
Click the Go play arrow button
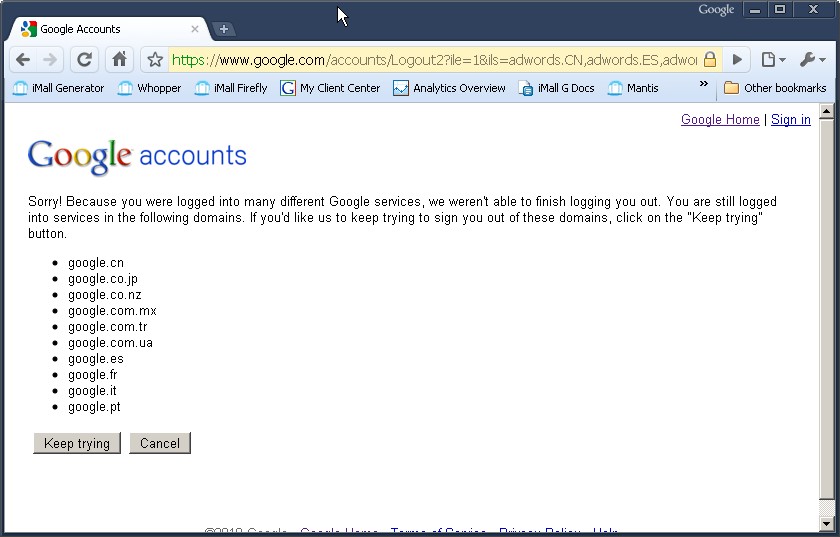(737, 59)
